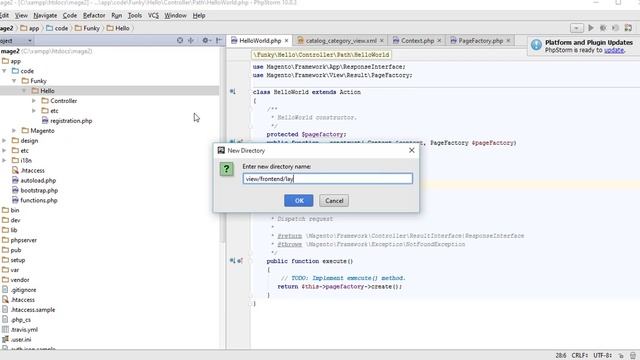Viewport: 640px width, 360px height.
Task: Switch to catalog_category_view.xml tab
Action: point(341,41)
